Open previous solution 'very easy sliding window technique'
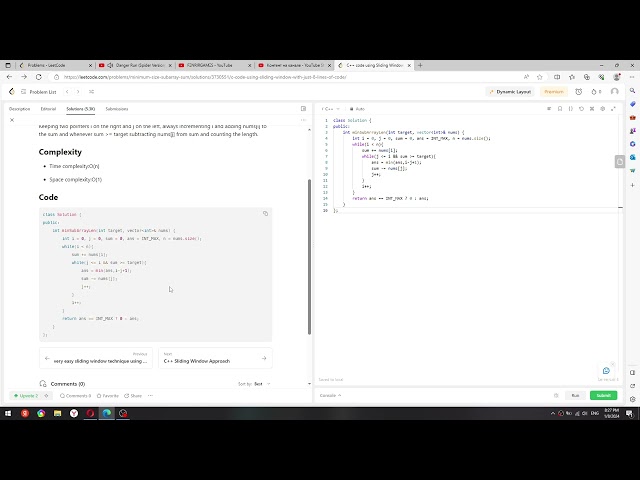This screenshot has width=640, height=480. click(x=96, y=358)
